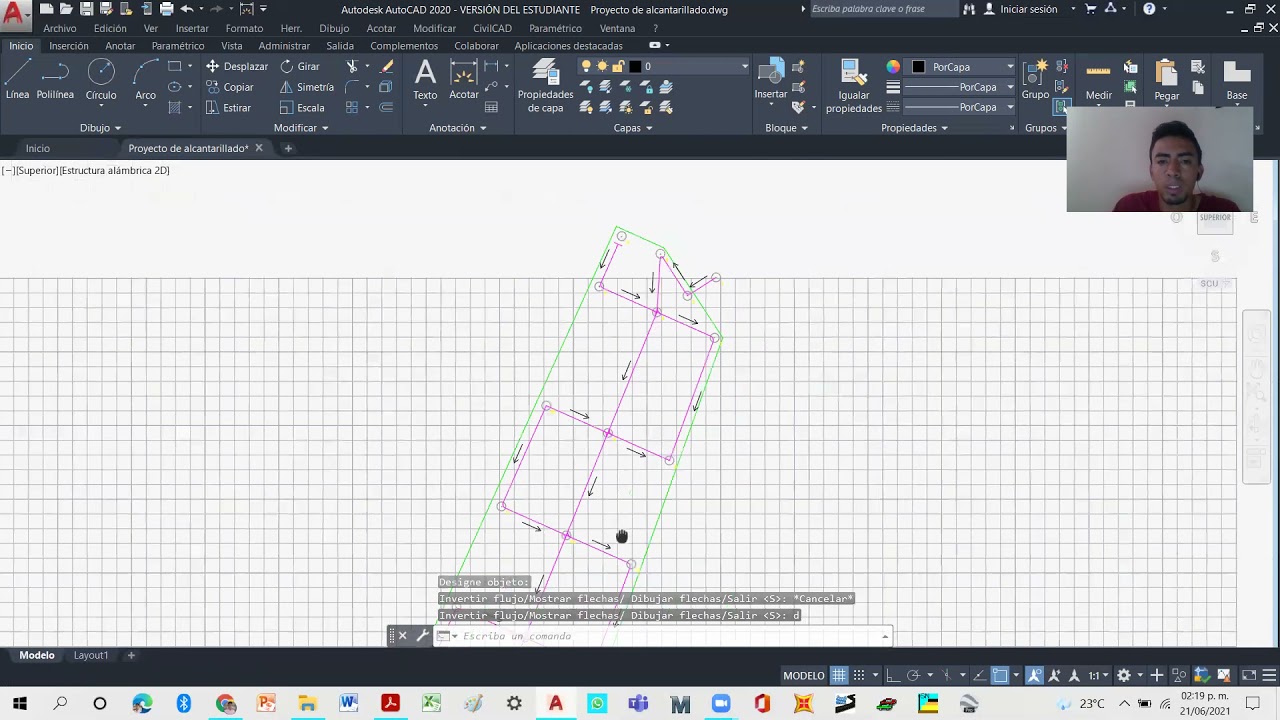Click the Estirar (stretch) tool
The image size is (1280, 720).
pyautogui.click(x=229, y=108)
